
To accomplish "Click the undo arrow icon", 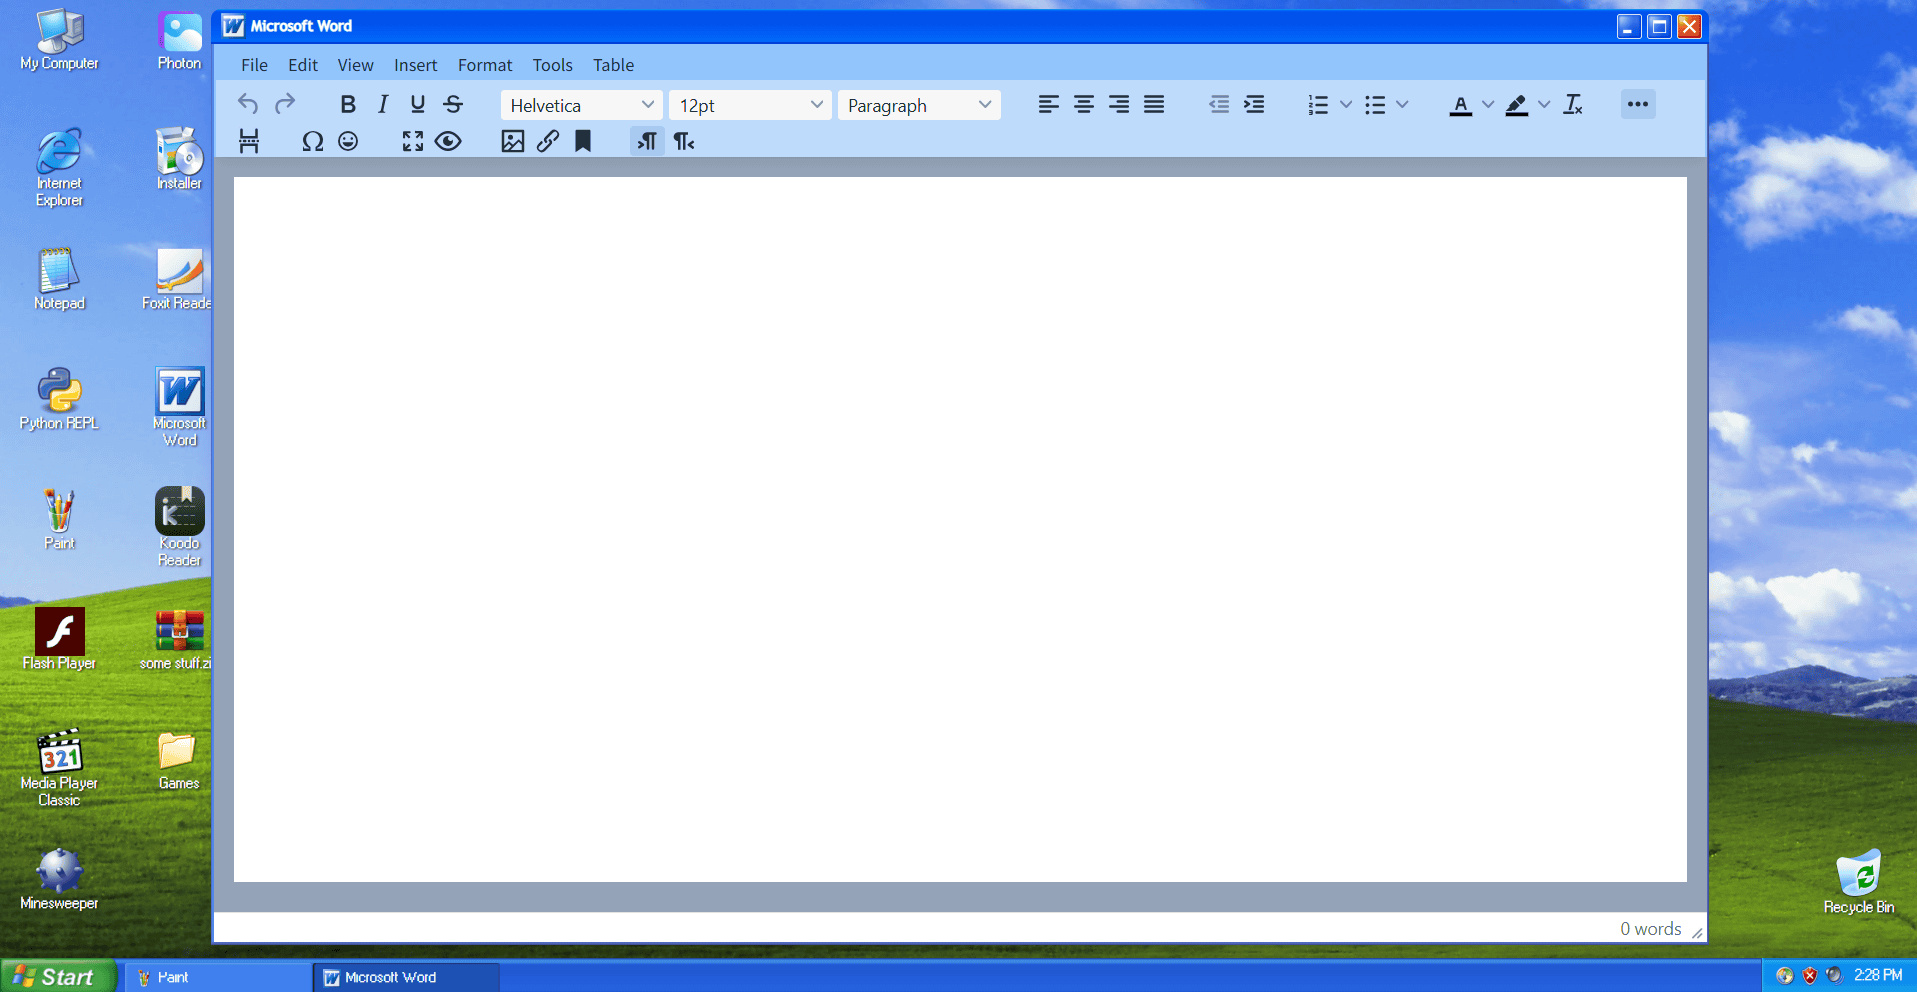I will (247, 104).
